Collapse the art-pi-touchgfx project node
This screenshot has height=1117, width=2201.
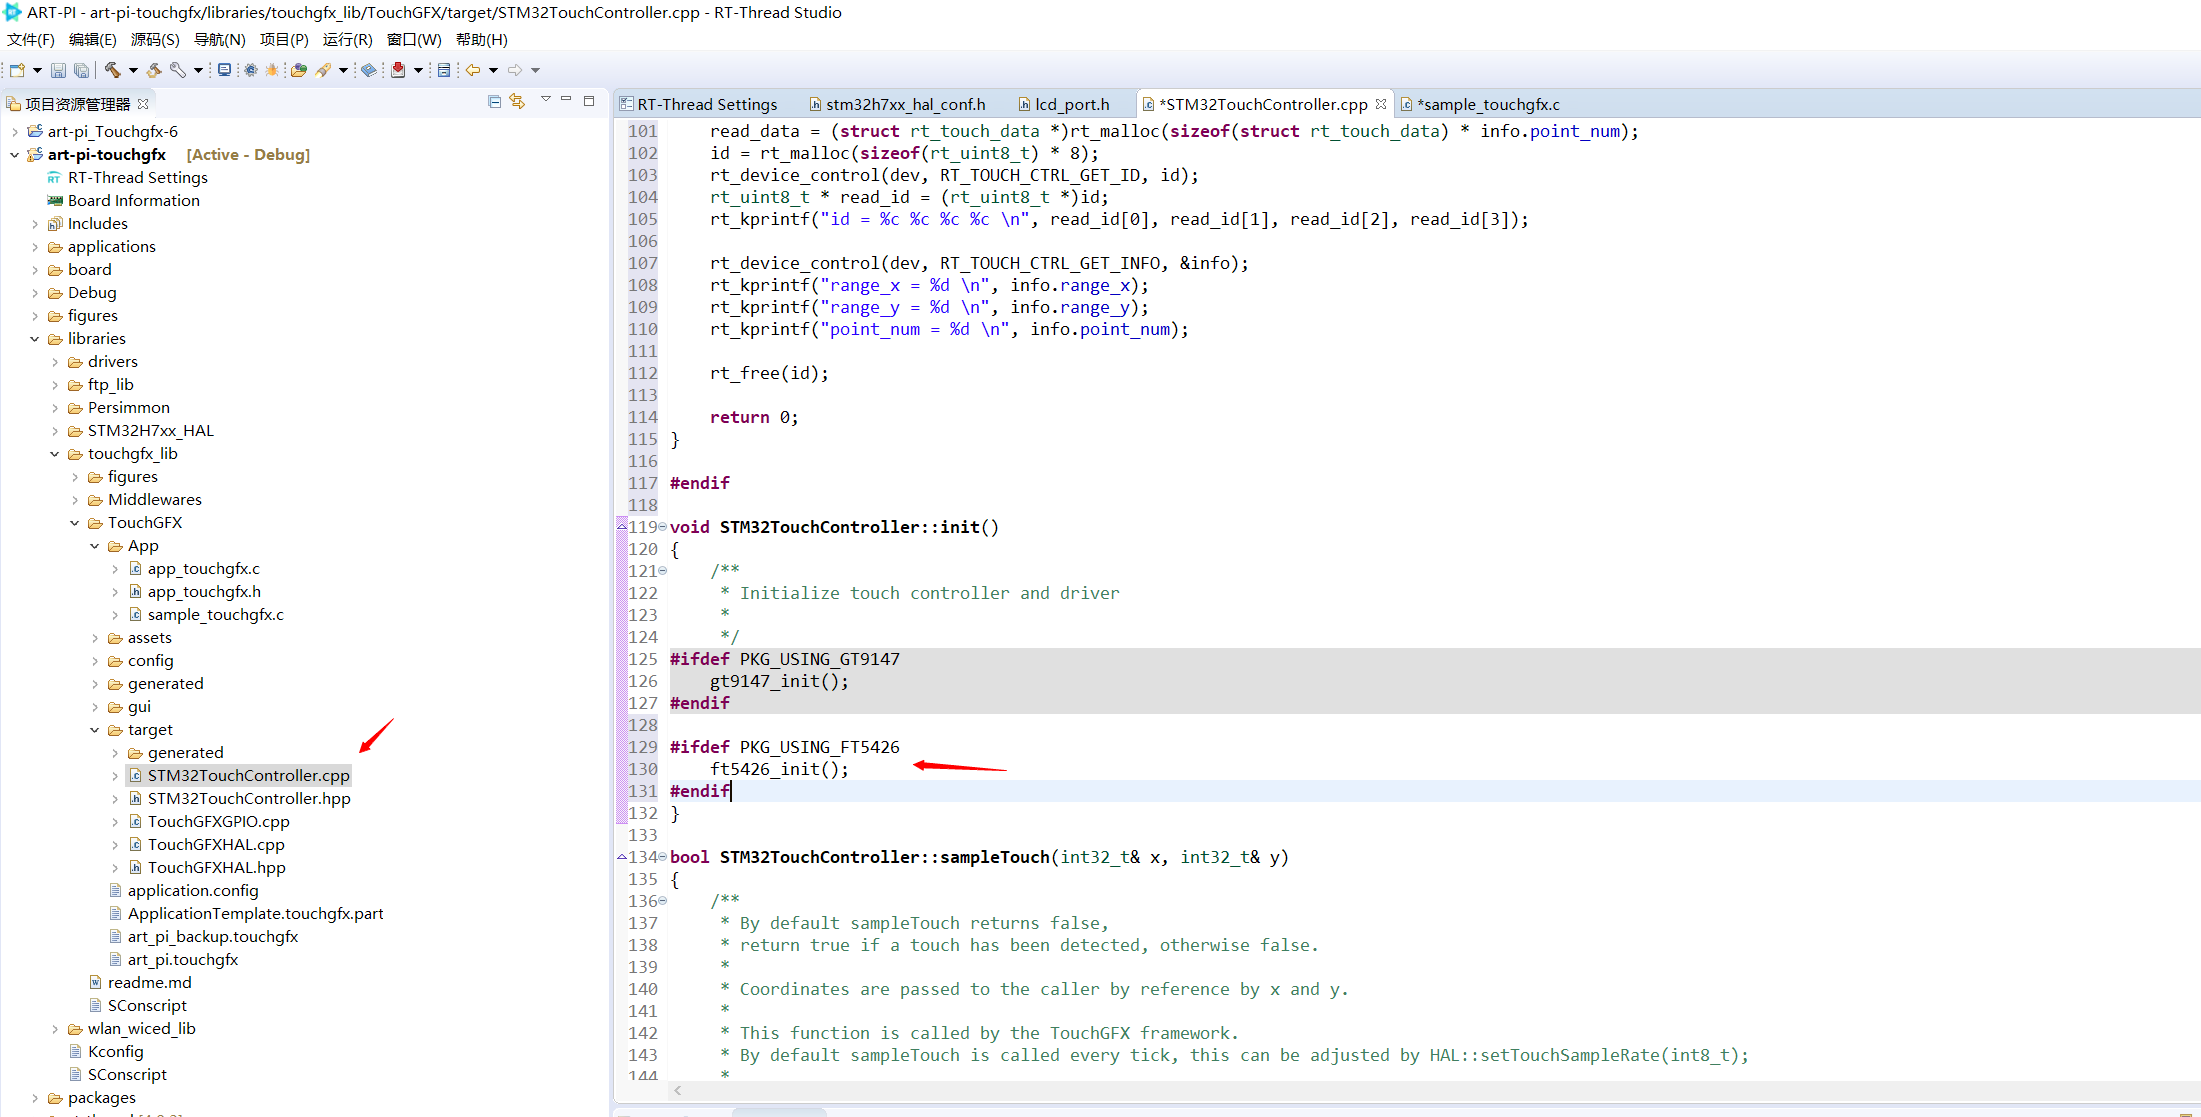14,155
